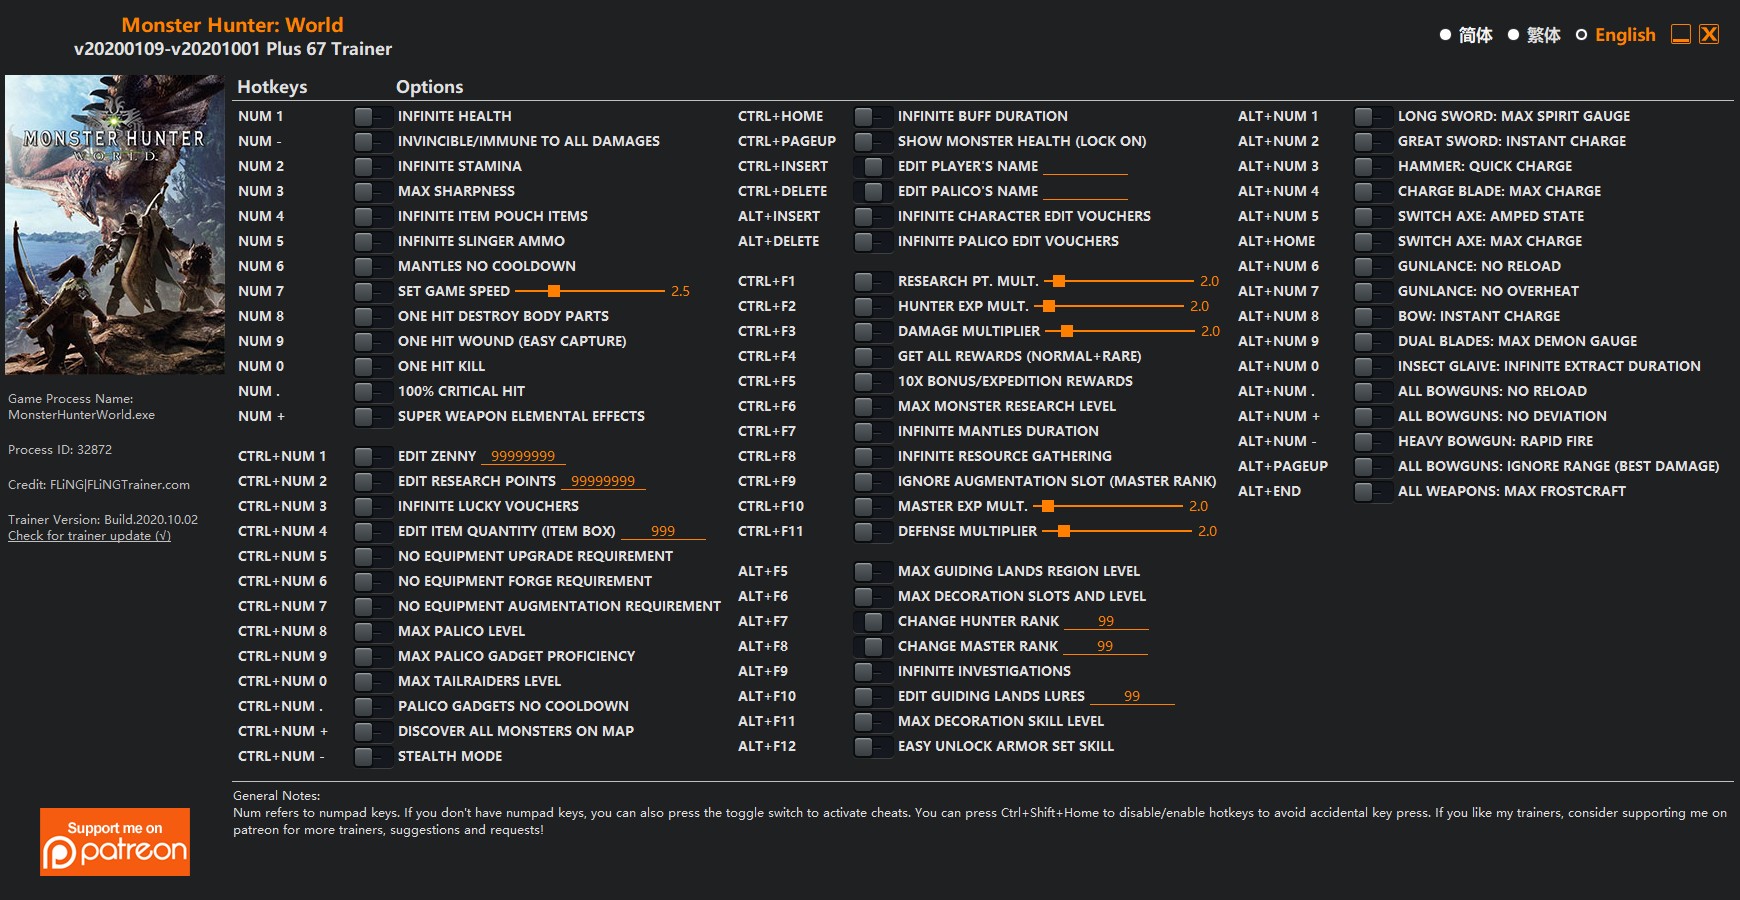Click the Edit Zenny value field
Viewport: 1740px width, 900px height.
pyautogui.click(x=523, y=456)
